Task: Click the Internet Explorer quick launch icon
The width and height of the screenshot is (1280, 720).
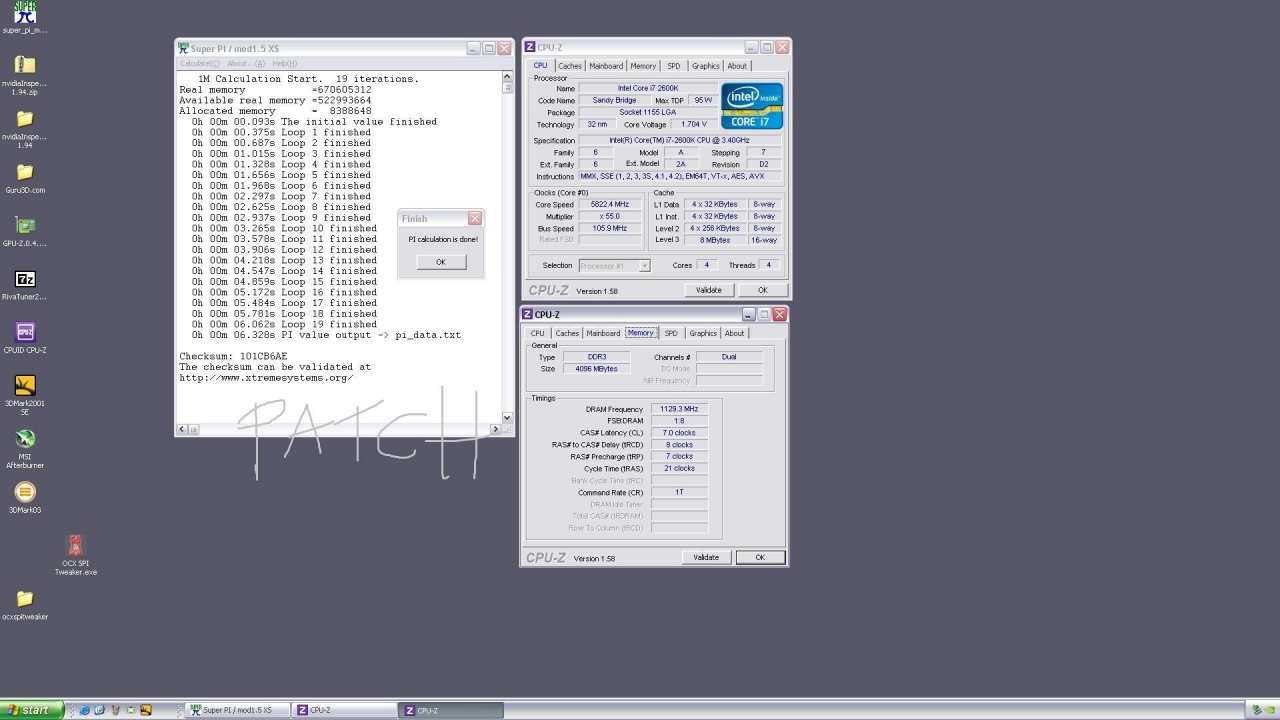Action: (x=84, y=710)
